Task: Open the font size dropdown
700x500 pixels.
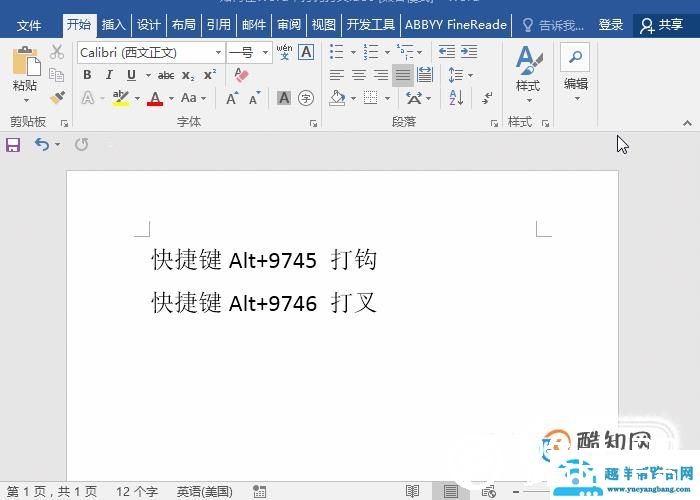Action: [265, 53]
